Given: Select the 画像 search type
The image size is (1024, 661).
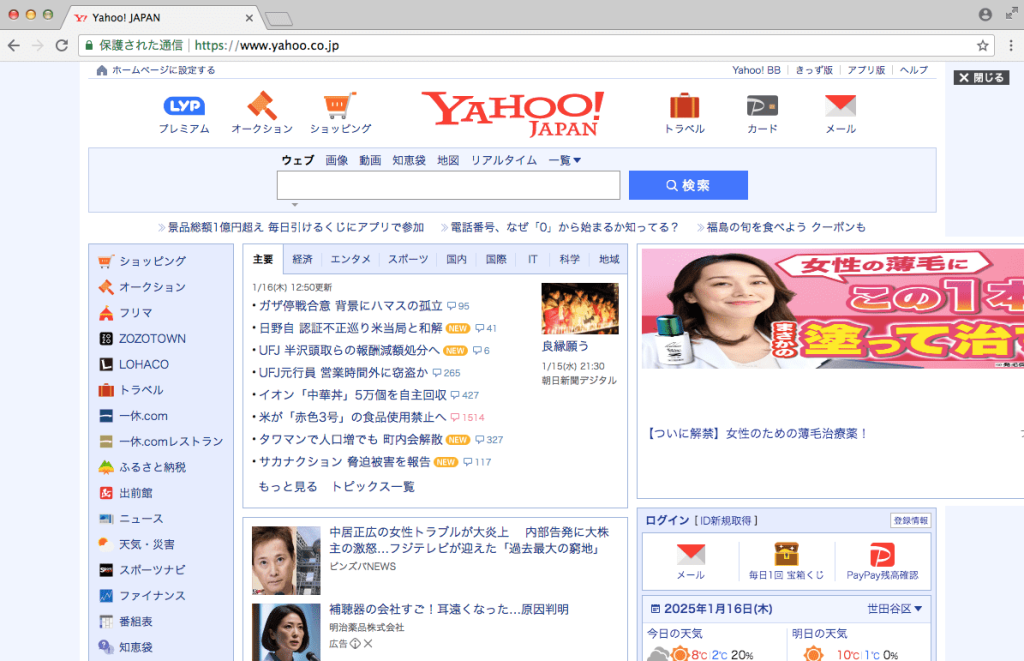Looking at the screenshot, I should pyautogui.click(x=336, y=160).
